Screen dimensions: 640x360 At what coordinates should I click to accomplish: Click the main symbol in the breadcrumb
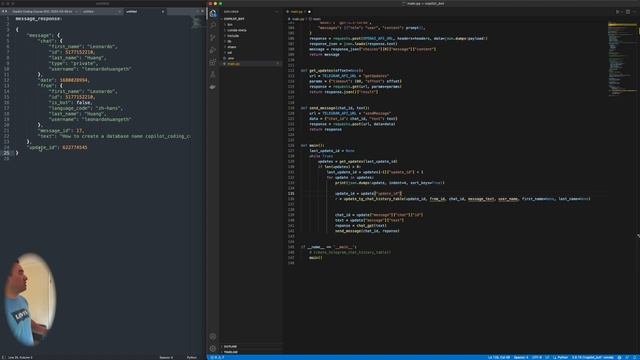pos(316,19)
